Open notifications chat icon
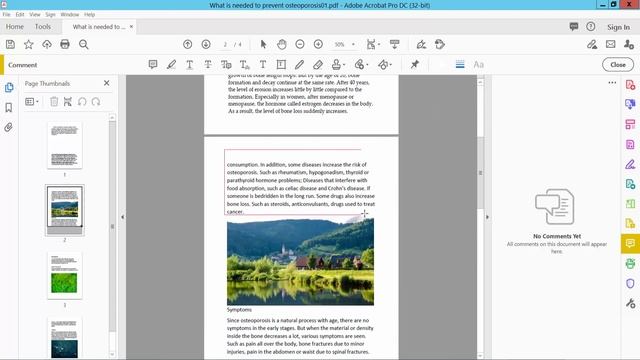Screen dimensions: 640x360 [x=573, y=27]
